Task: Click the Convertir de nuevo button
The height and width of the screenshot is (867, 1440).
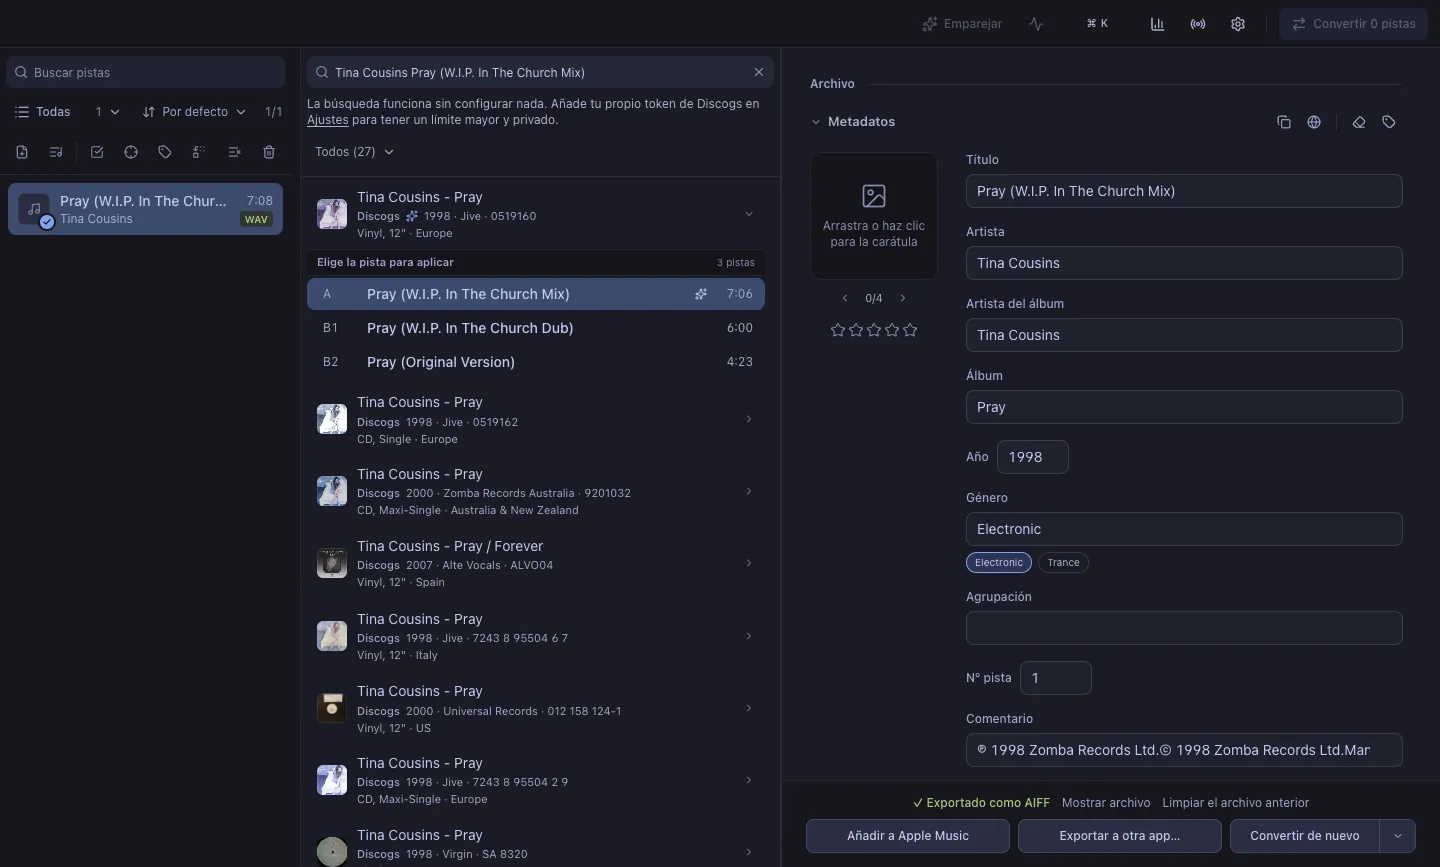Action: tap(1305, 836)
